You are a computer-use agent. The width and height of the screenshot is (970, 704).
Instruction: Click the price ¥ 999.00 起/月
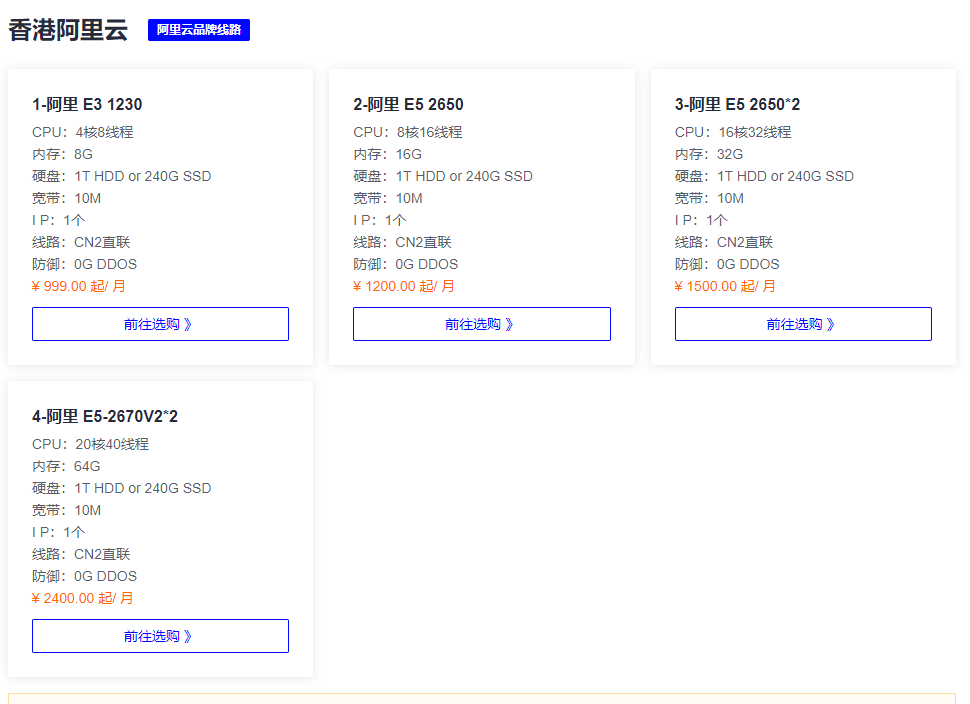(x=79, y=286)
